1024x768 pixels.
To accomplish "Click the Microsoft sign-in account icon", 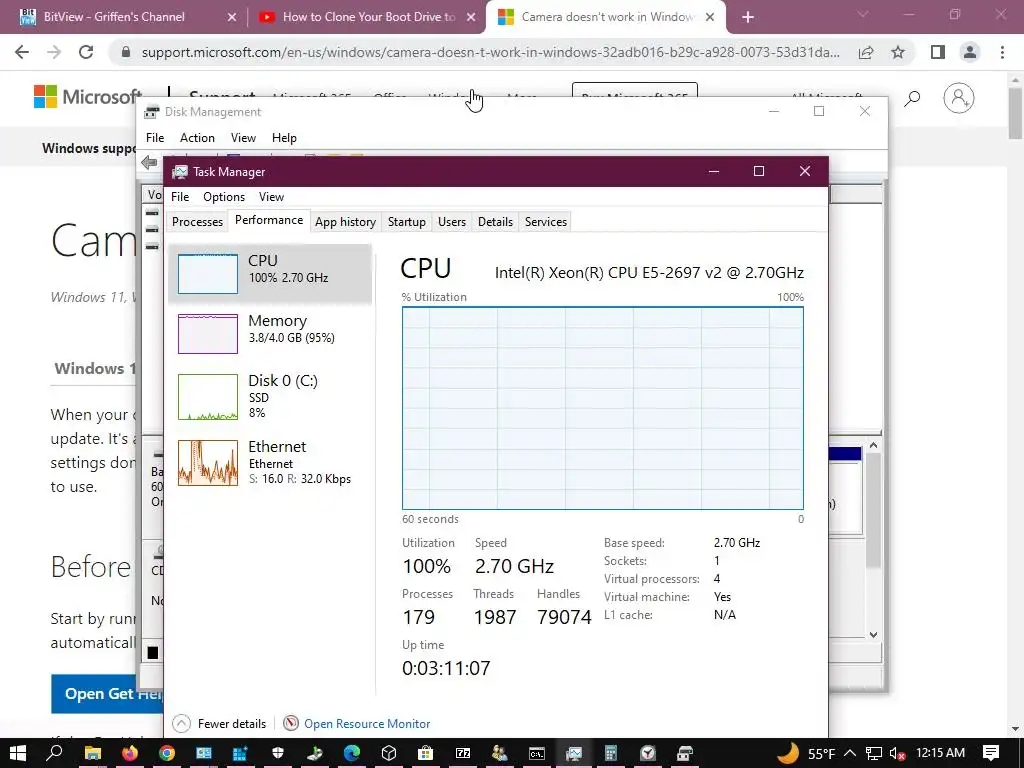I will click(x=959, y=98).
